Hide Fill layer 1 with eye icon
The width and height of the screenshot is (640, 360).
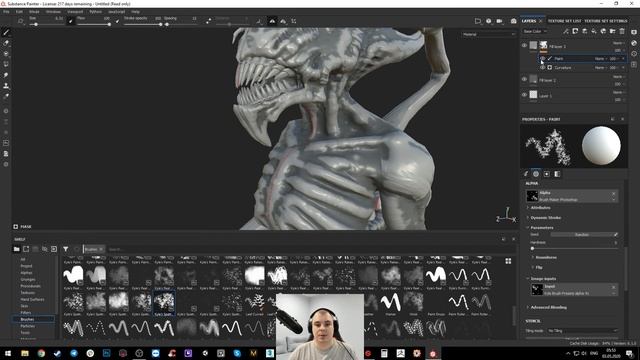point(524,46)
